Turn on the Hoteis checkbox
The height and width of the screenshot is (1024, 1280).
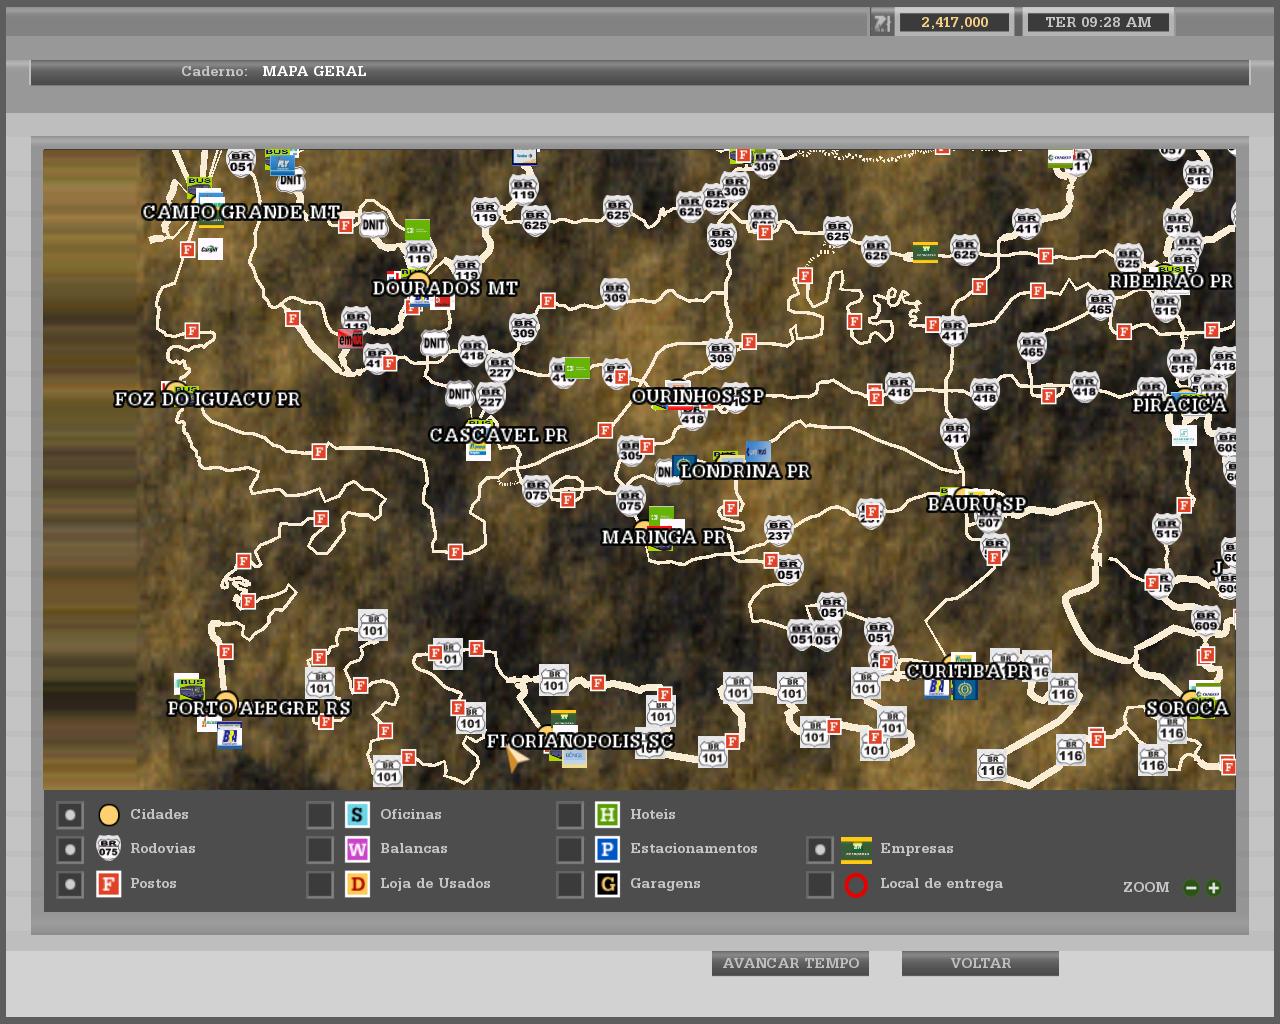570,815
